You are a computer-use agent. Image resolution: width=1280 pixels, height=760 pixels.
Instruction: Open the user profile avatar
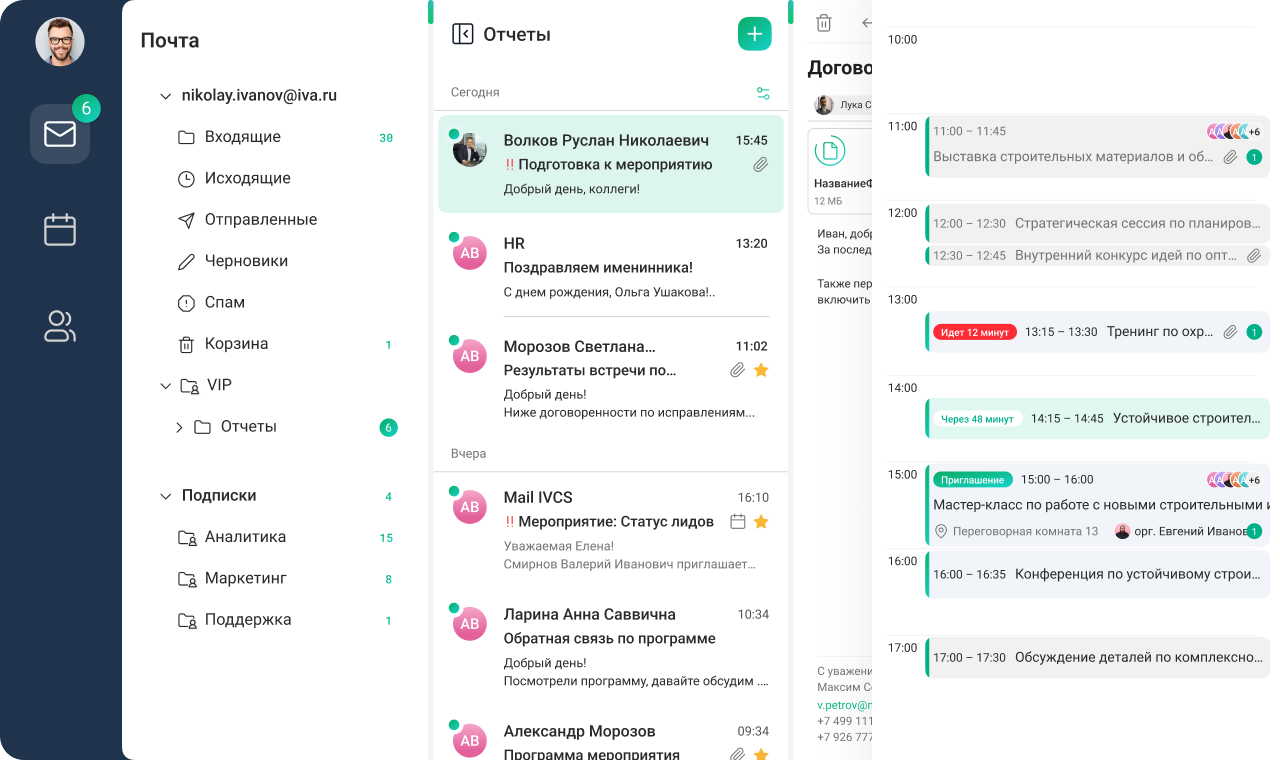click(x=60, y=42)
